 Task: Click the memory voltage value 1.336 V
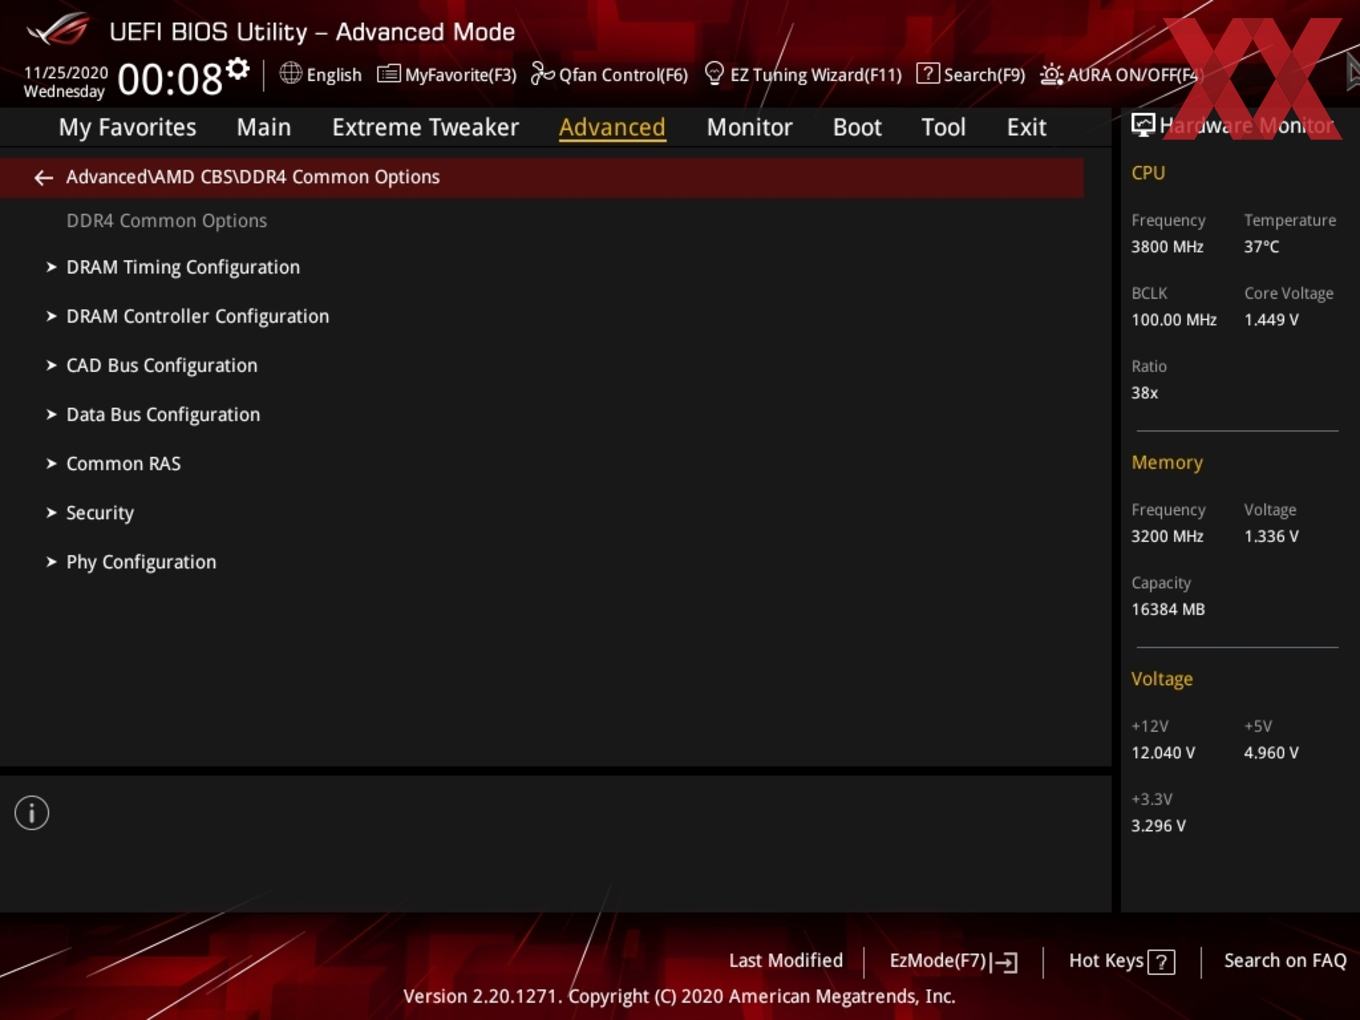tap(1271, 536)
